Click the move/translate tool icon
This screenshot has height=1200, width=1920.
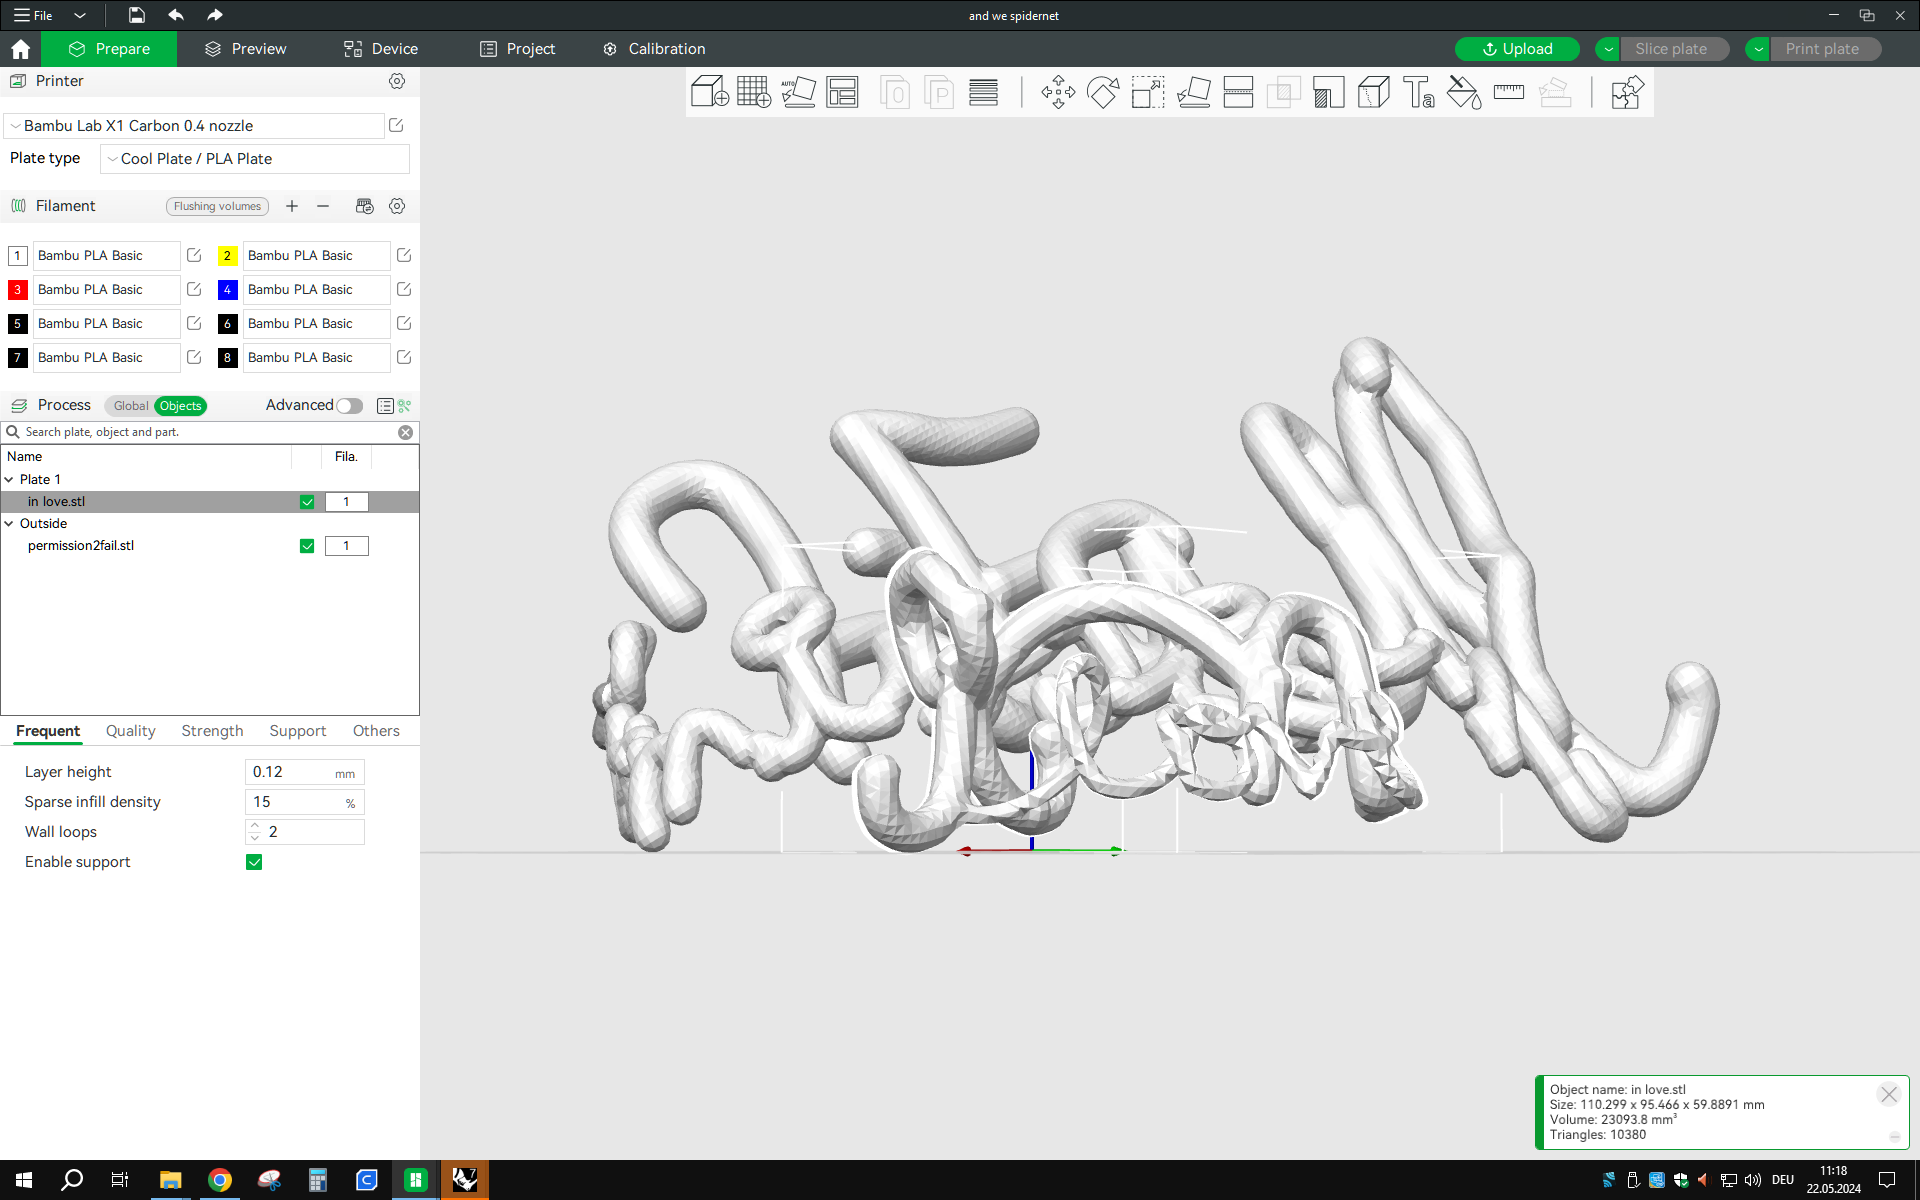click(1057, 93)
